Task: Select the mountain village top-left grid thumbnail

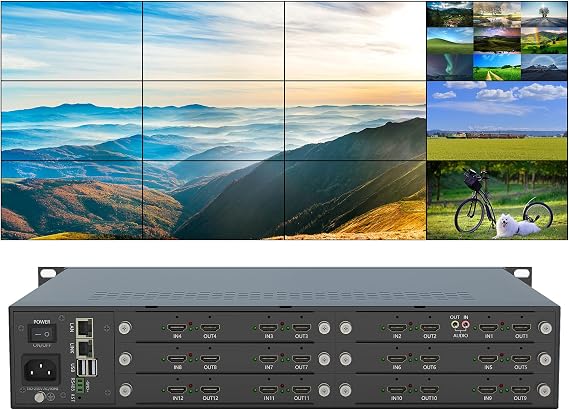Action: point(450,15)
